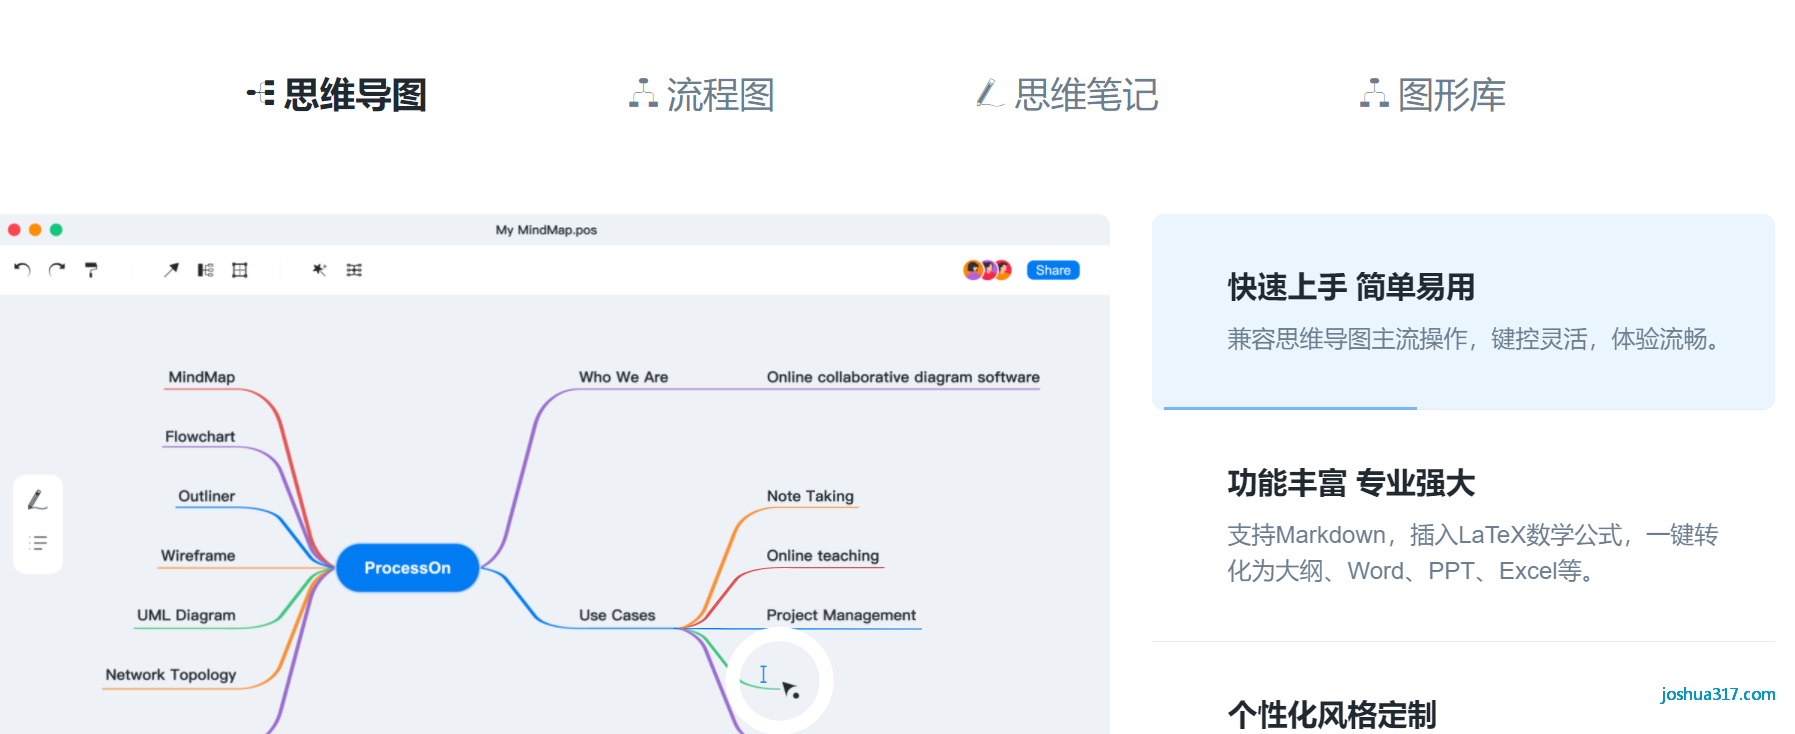Click the flowchart icon beside 流程图
The image size is (1795, 734).
[x=643, y=94]
